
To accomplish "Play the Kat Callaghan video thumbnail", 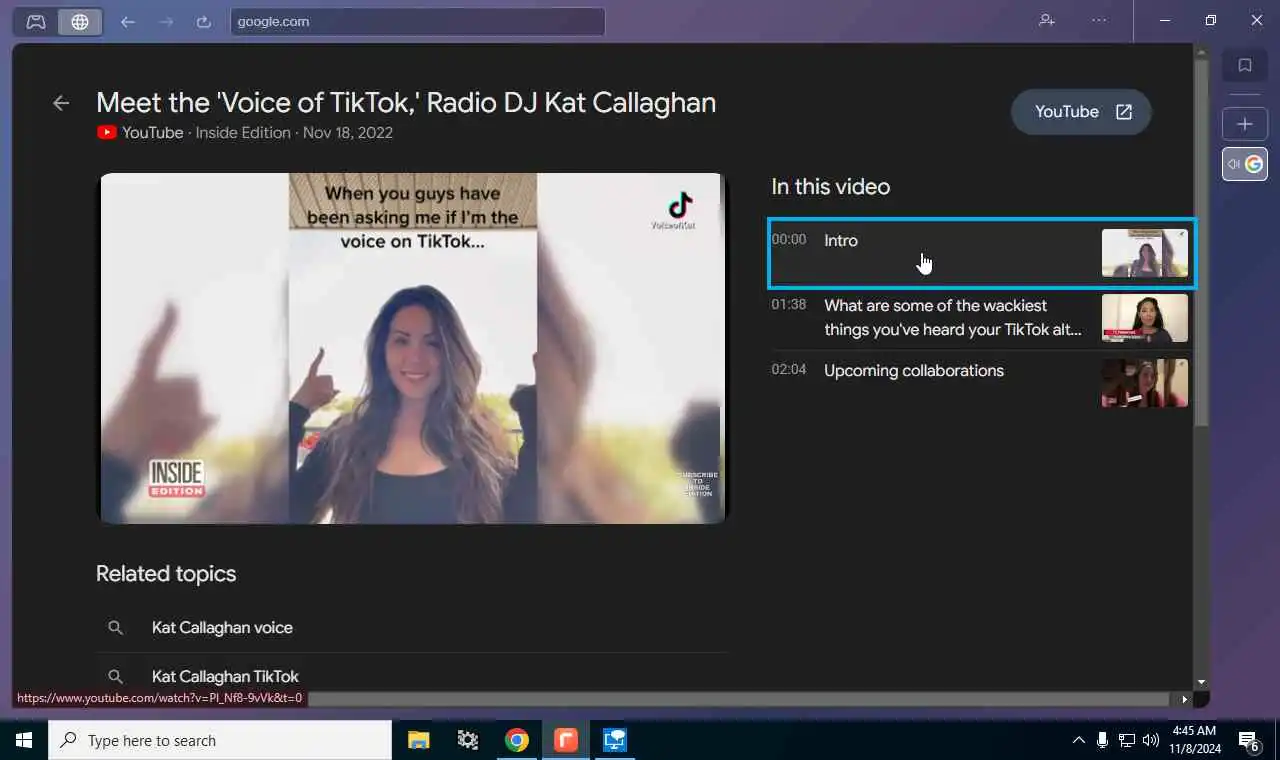I will coord(412,348).
